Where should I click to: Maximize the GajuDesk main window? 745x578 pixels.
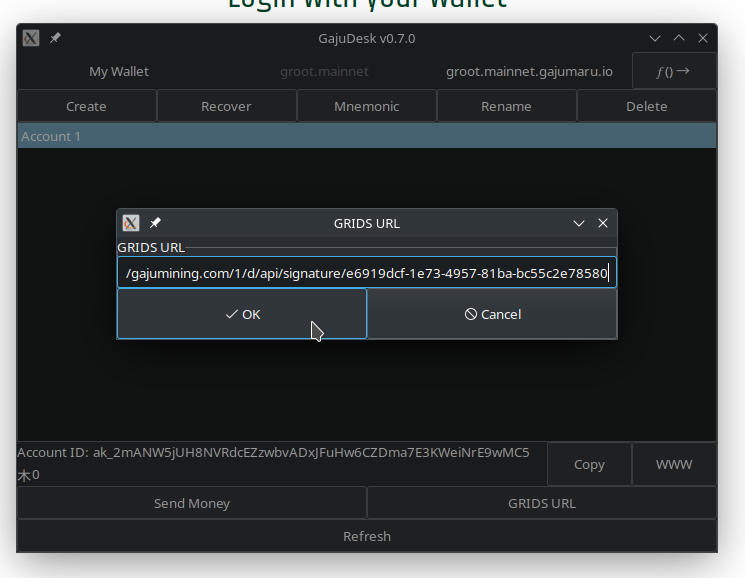(x=679, y=38)
